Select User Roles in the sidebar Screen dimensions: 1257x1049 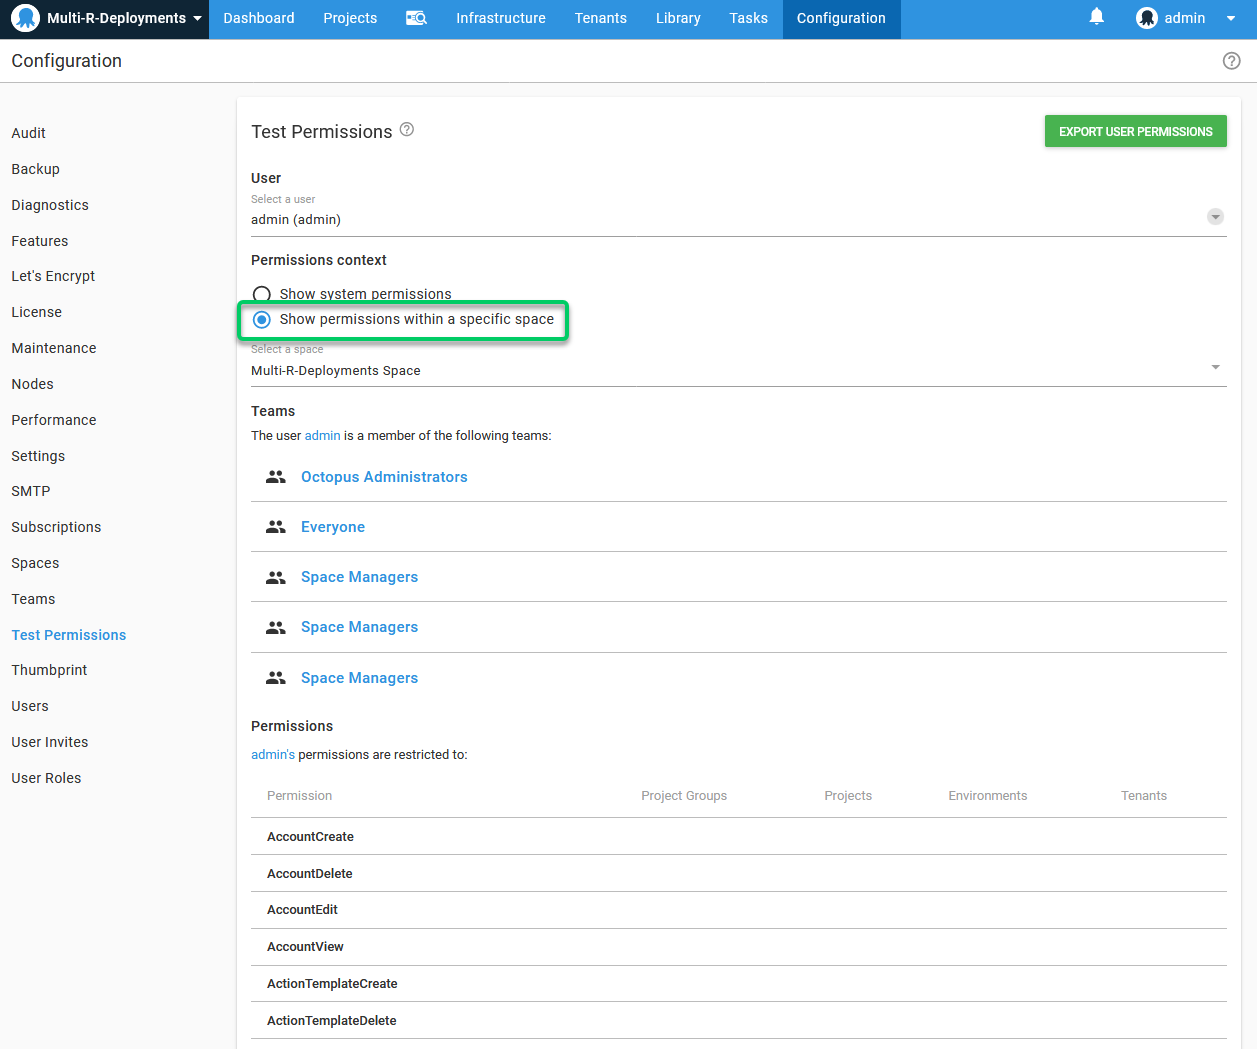pos(46,778)
